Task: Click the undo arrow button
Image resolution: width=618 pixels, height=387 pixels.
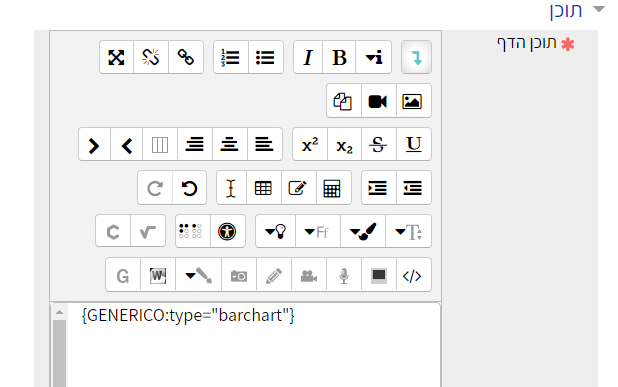Action: point(189,188)
